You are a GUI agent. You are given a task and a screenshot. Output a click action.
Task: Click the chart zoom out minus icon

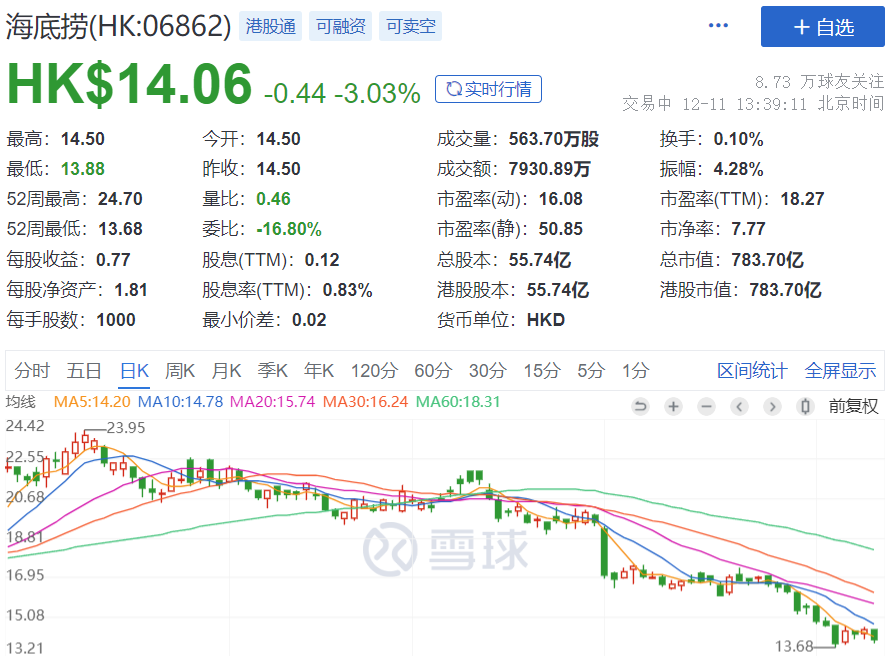coord(706,406)
